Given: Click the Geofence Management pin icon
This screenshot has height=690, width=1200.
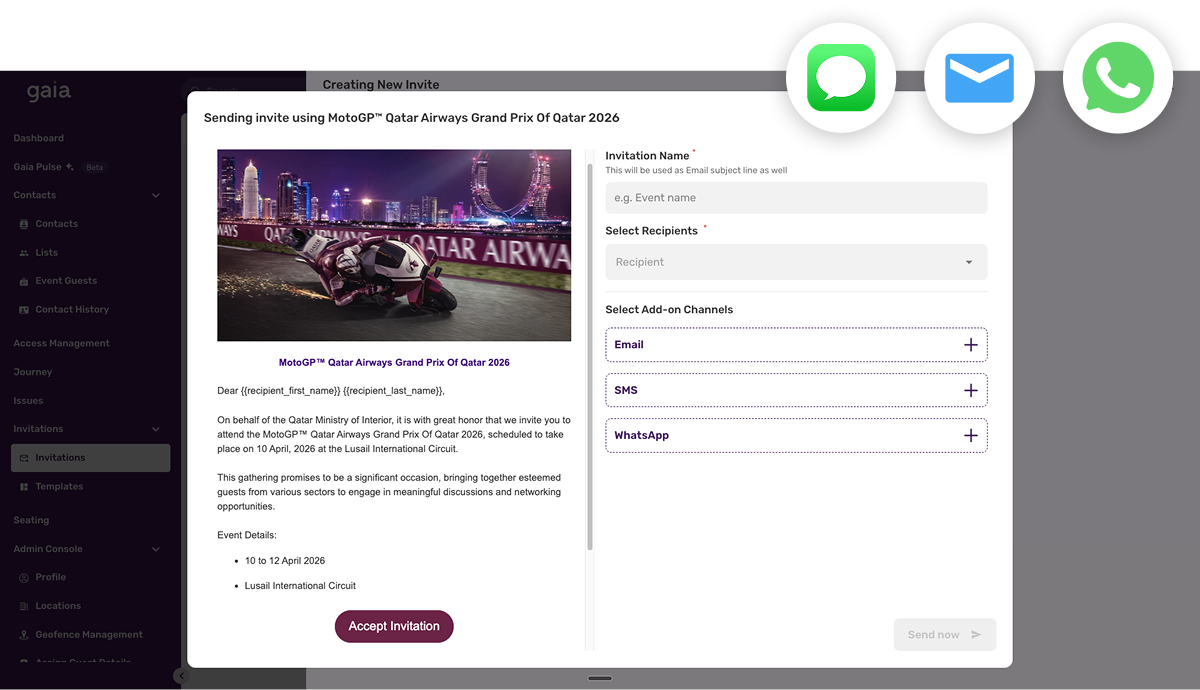Looking at the screenshot, I should click(24, 635).
